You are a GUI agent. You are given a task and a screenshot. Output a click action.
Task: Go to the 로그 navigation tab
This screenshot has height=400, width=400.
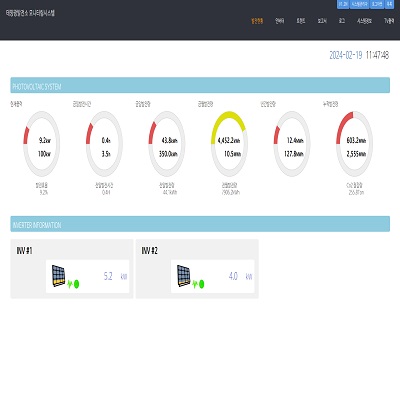[x=342, y=21]
